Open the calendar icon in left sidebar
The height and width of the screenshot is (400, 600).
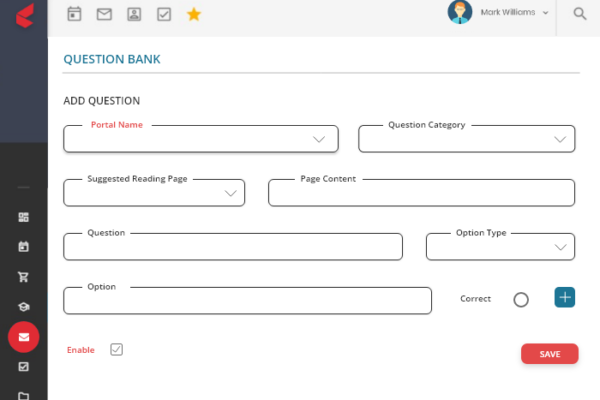[x=23, y=247]
